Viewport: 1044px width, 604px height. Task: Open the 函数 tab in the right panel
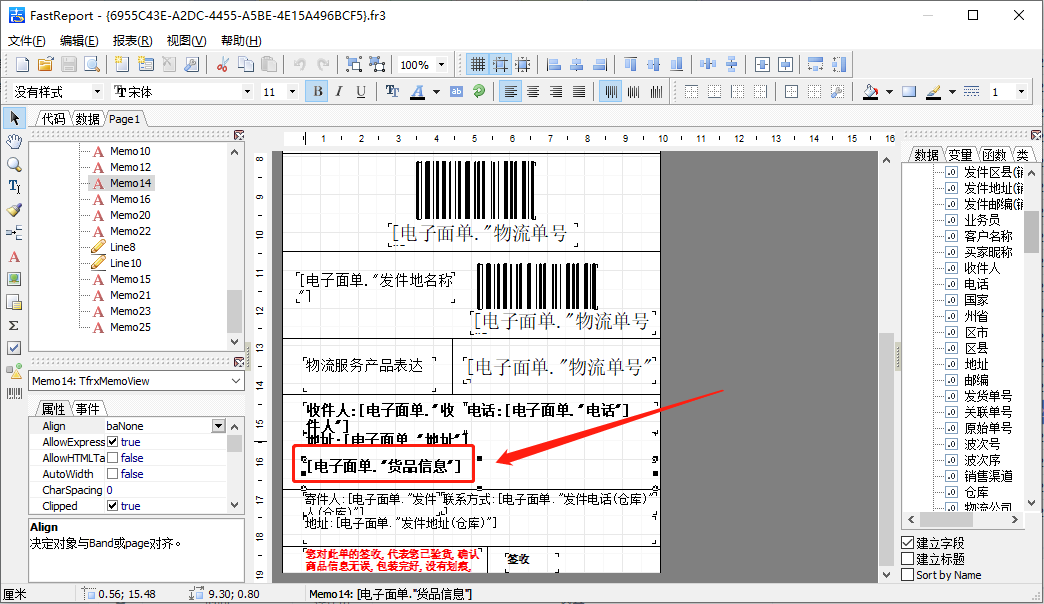pyautogui.click(x=994, y=154)
